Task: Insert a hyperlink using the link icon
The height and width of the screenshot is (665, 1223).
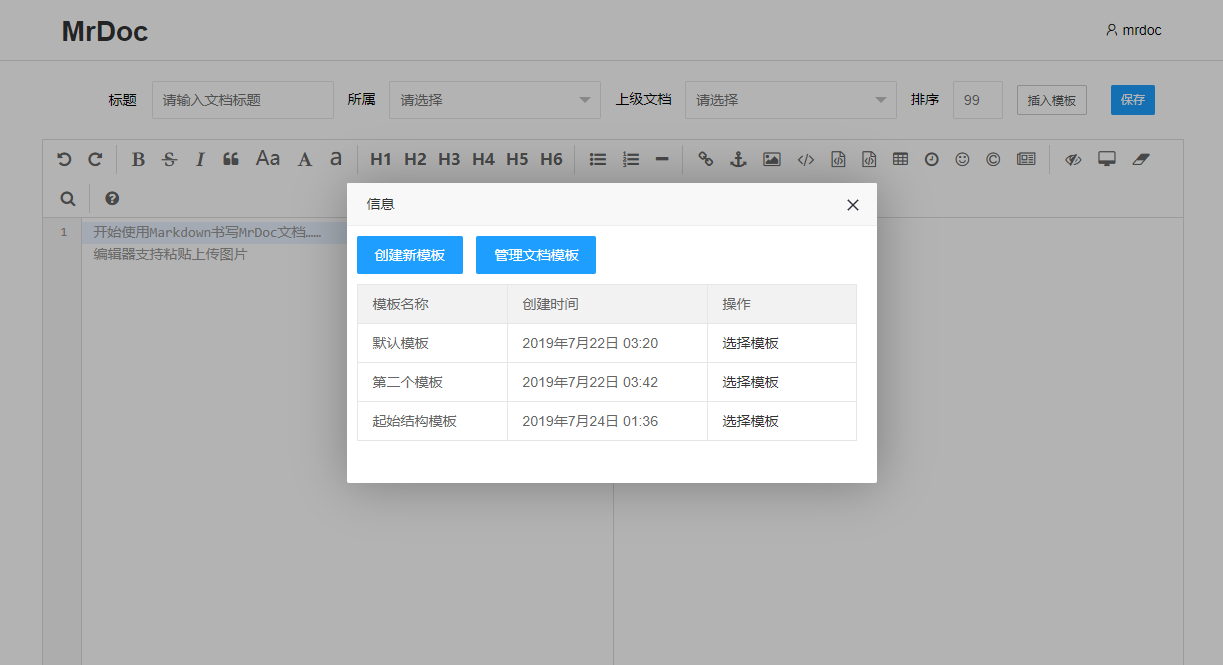Action: (706, 159)
